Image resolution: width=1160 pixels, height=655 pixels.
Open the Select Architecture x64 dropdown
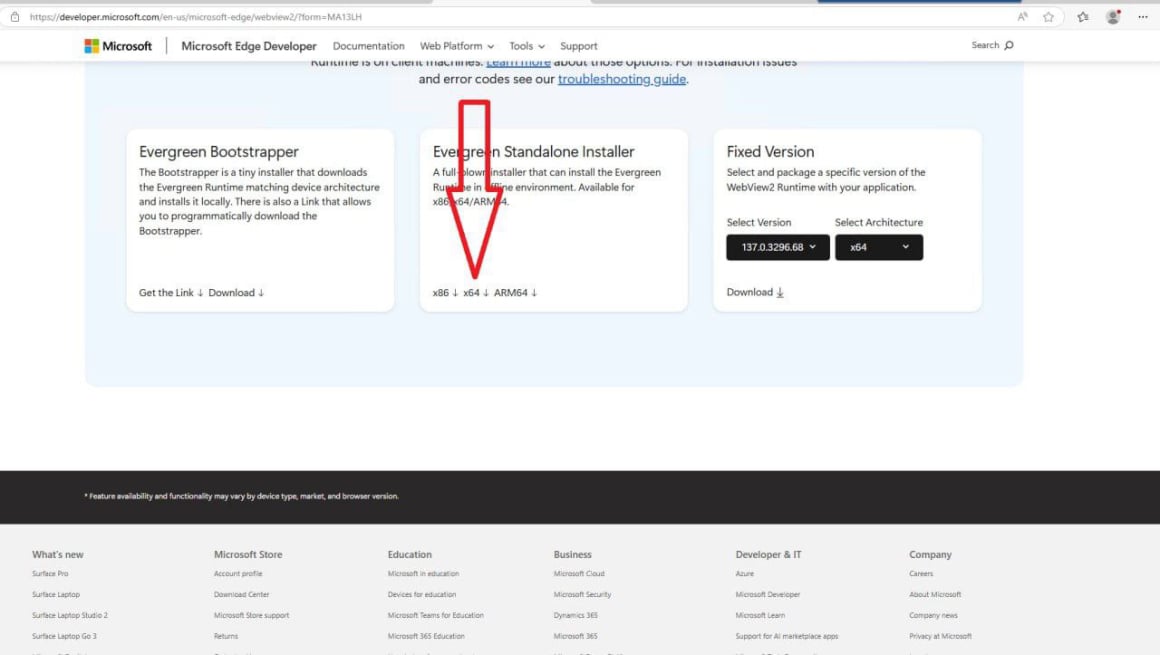879,247
